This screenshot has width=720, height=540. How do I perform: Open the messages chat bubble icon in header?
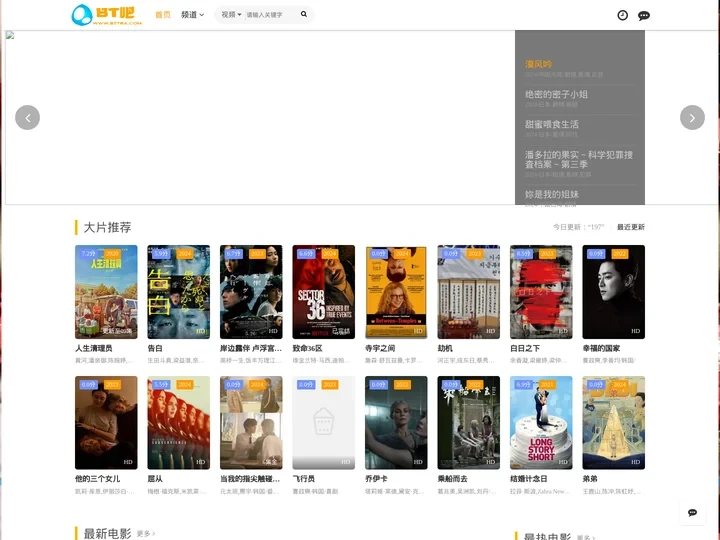pyautogui.click(x=644, y=16)
